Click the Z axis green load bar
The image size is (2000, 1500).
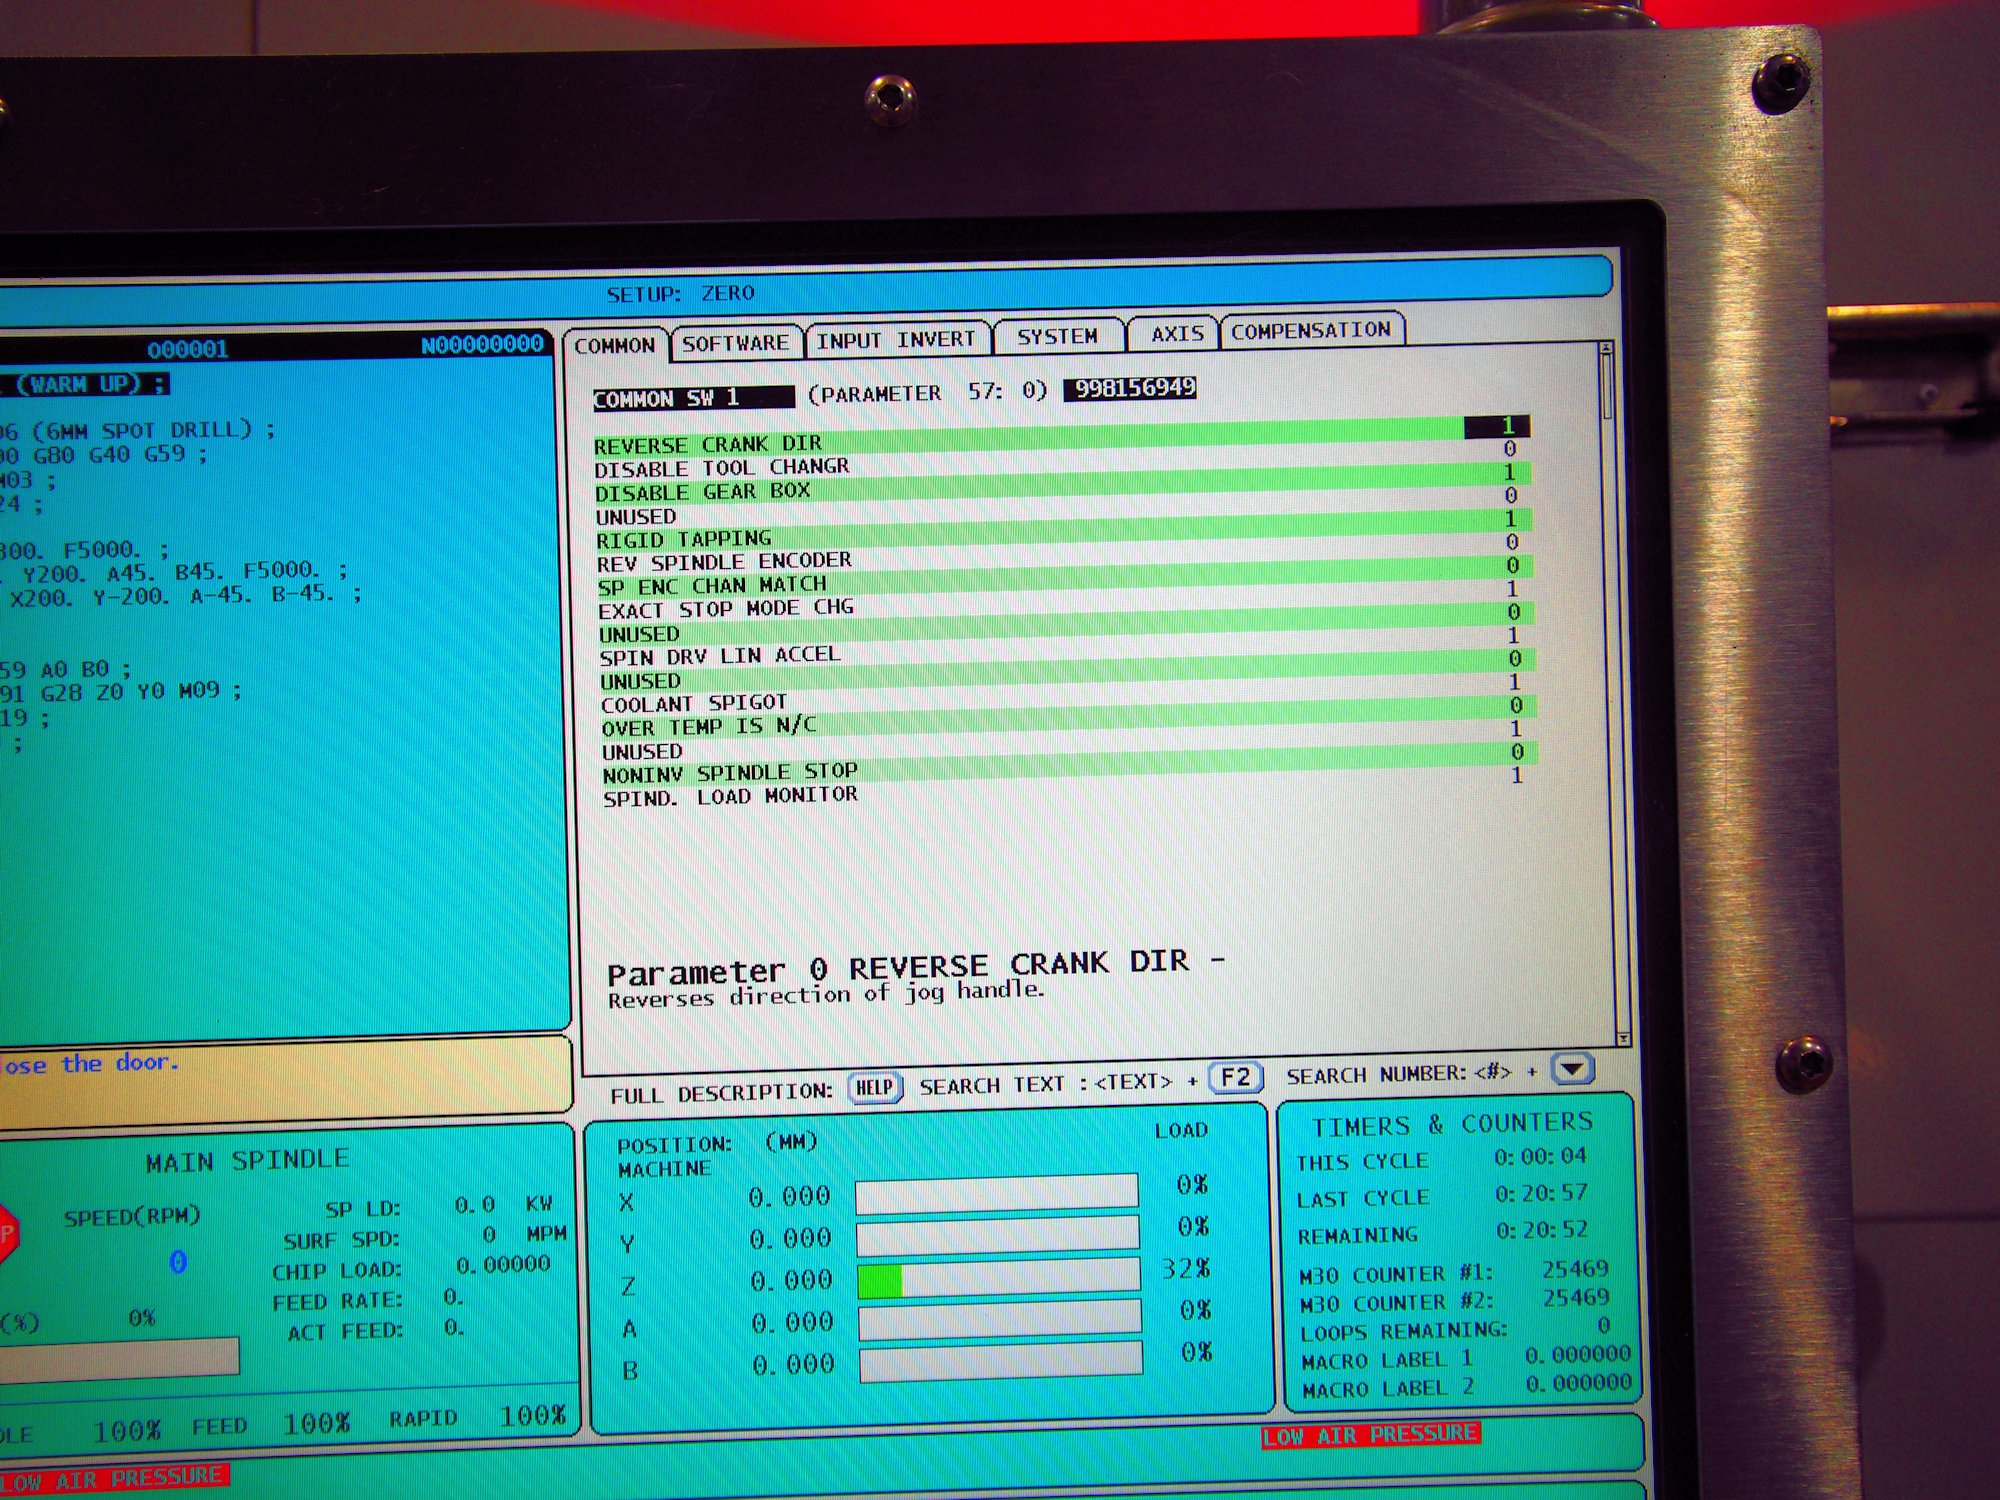[881, 1281]
